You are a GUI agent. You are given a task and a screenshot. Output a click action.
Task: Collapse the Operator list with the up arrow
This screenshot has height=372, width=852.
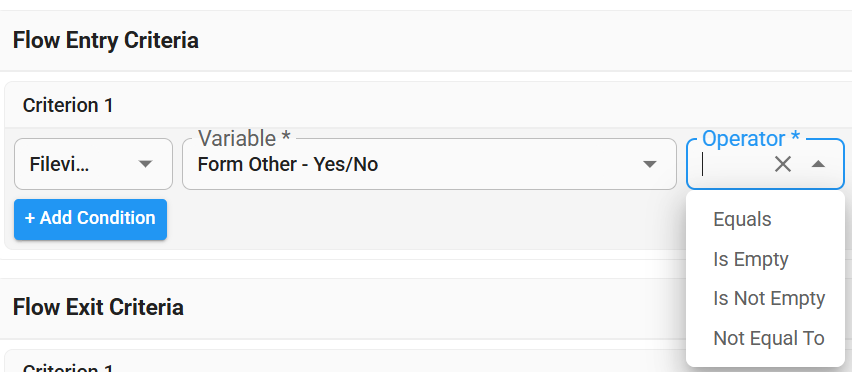[x=818, y=164]
